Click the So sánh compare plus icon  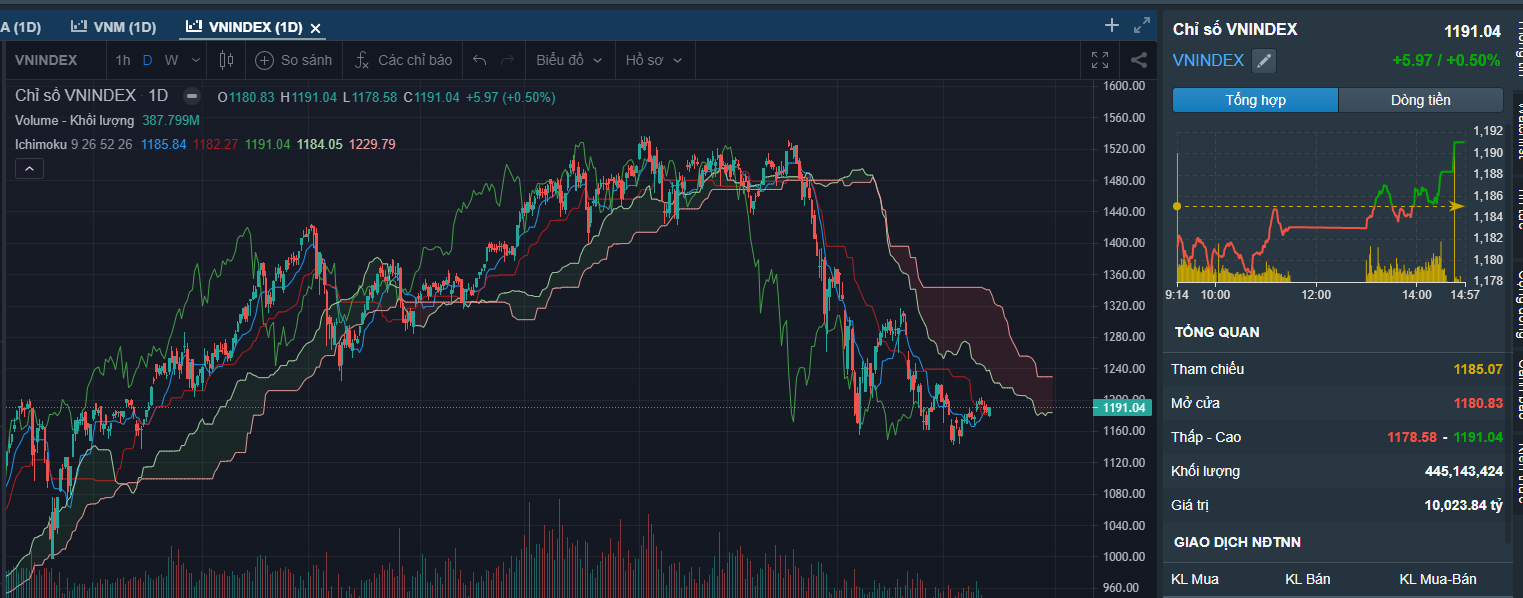click(264, 60)
